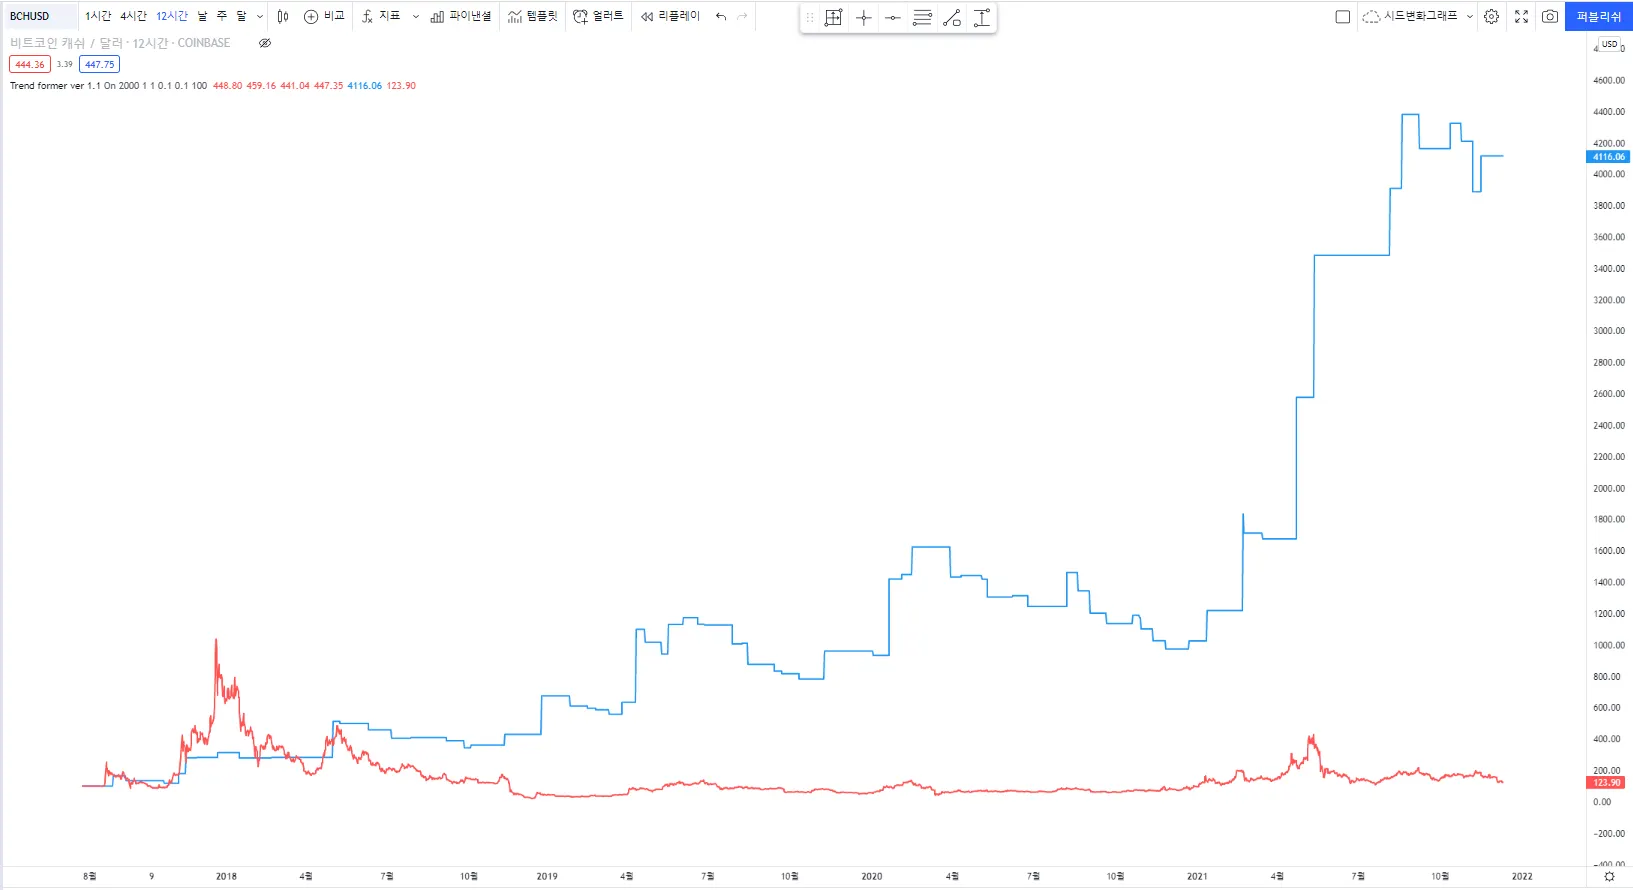Switch to 1시간 timeframe

[x=98, y=16]
